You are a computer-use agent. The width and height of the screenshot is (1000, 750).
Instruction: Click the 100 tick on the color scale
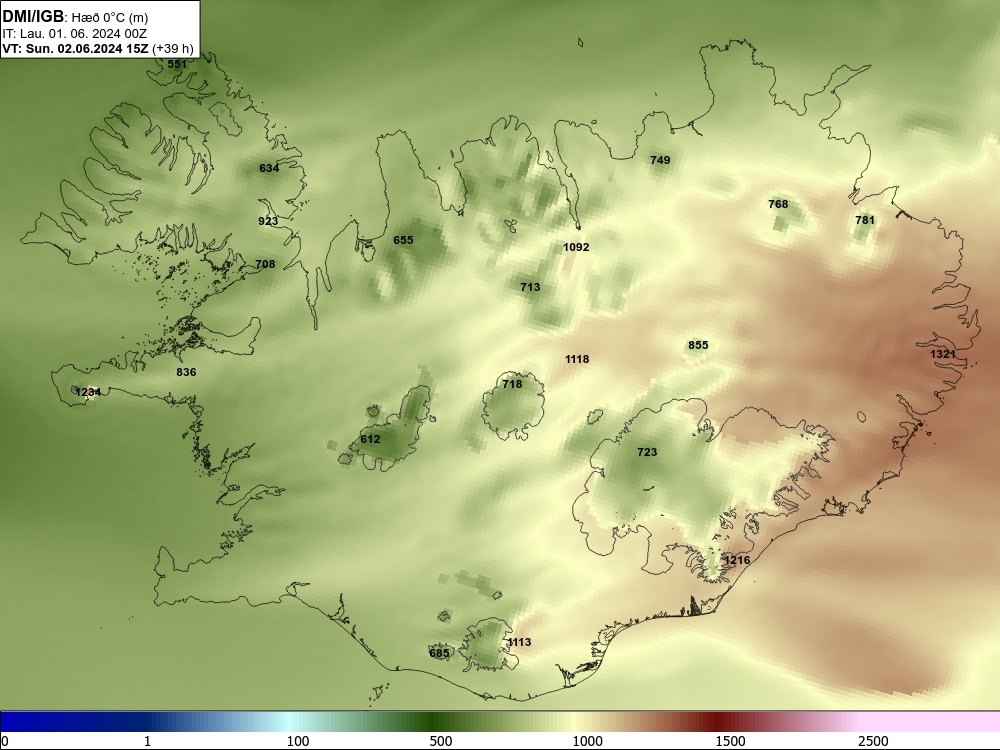pyautogui.click(x=298, y=741)
